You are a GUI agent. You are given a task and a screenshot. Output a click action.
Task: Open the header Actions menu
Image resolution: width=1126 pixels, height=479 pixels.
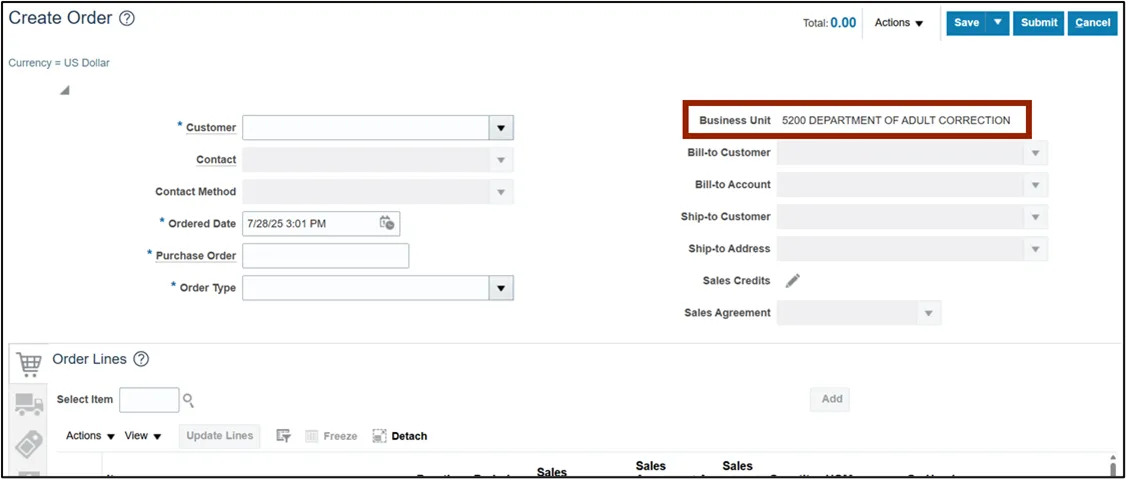click(x=898, y=23)
